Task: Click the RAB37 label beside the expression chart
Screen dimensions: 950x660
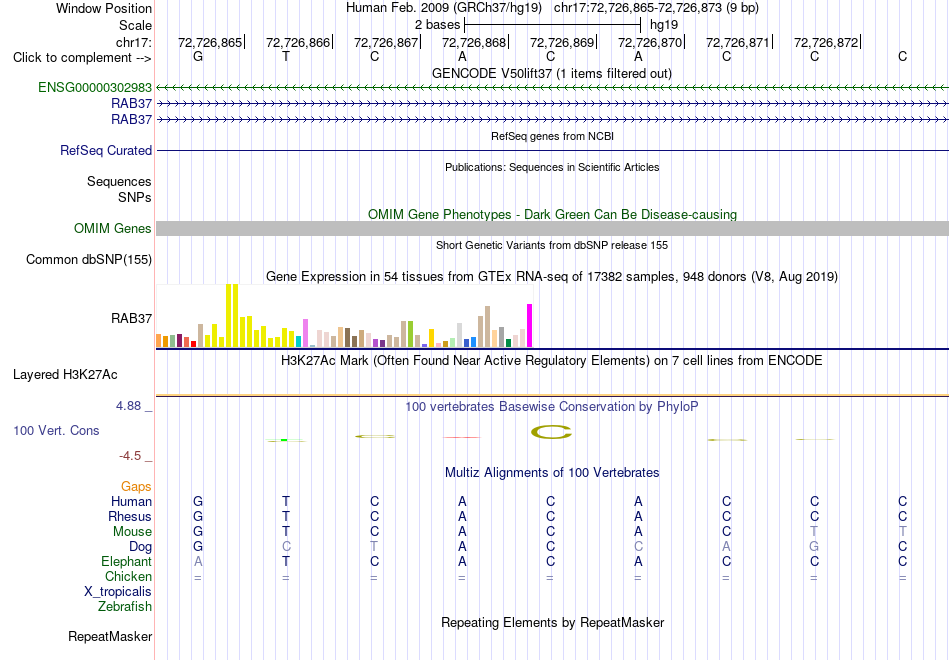Action: [131, 319]
